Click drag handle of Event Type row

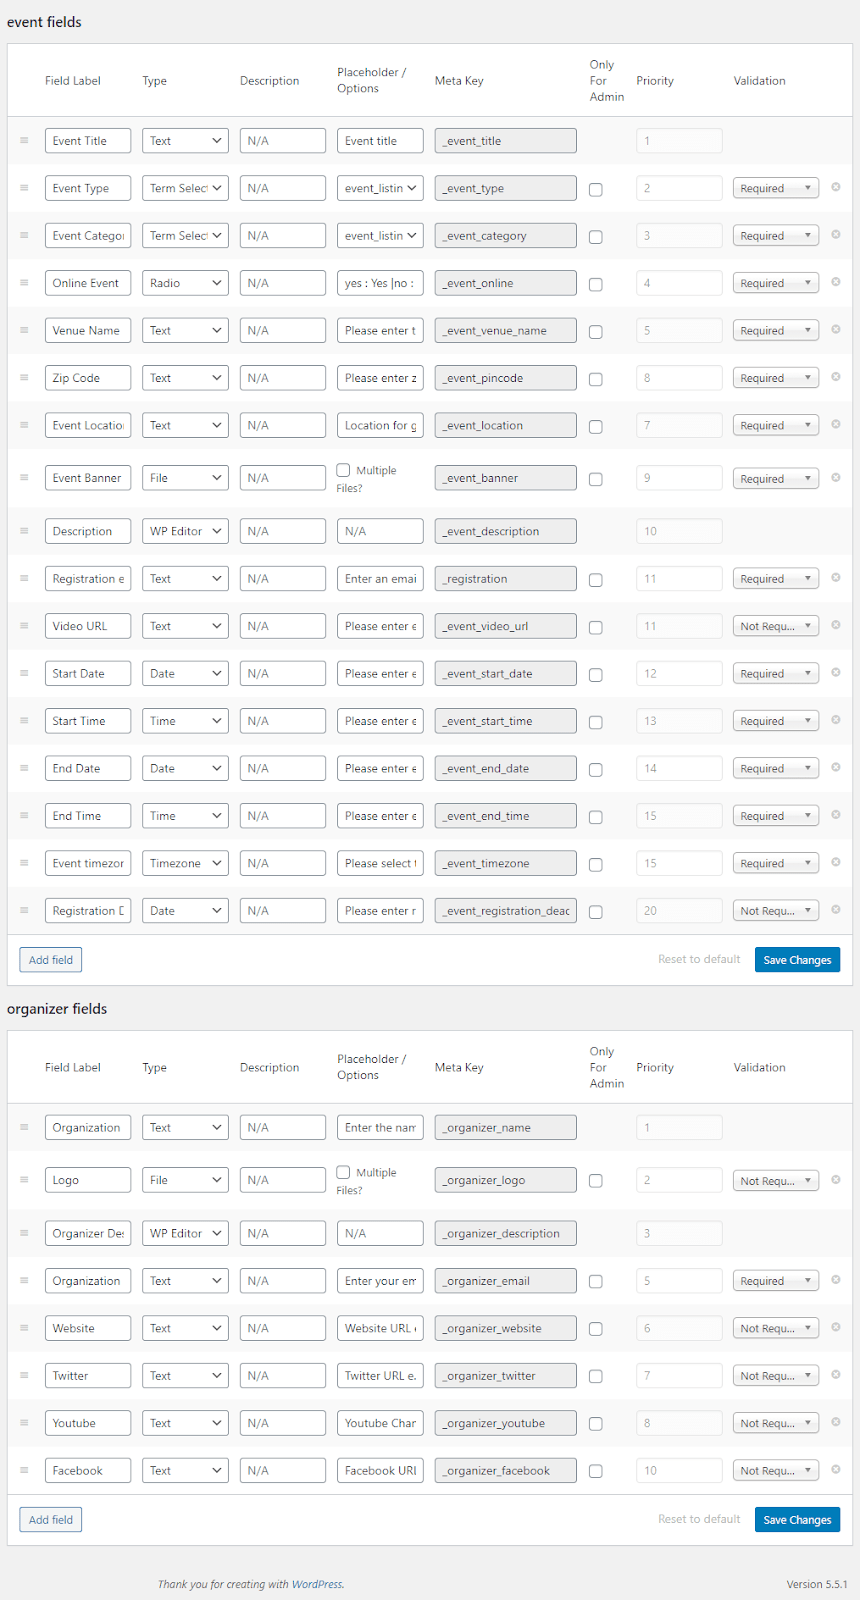[24, 188]
